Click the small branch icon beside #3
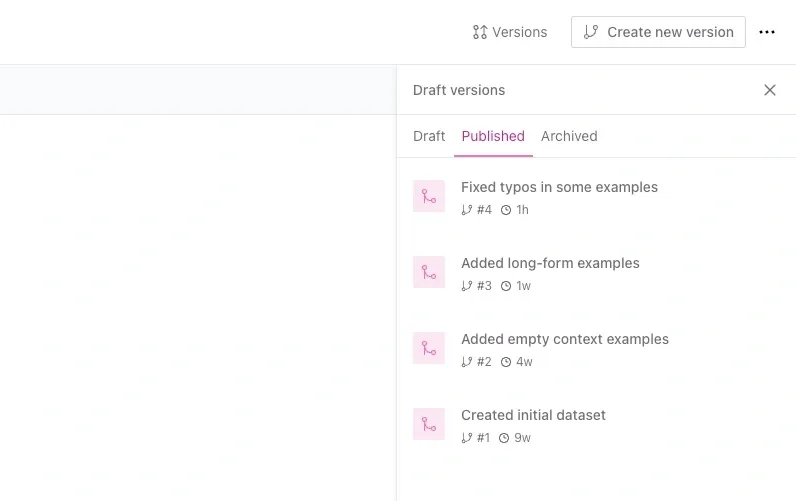796x501 pixels. (x=466, y=286)
